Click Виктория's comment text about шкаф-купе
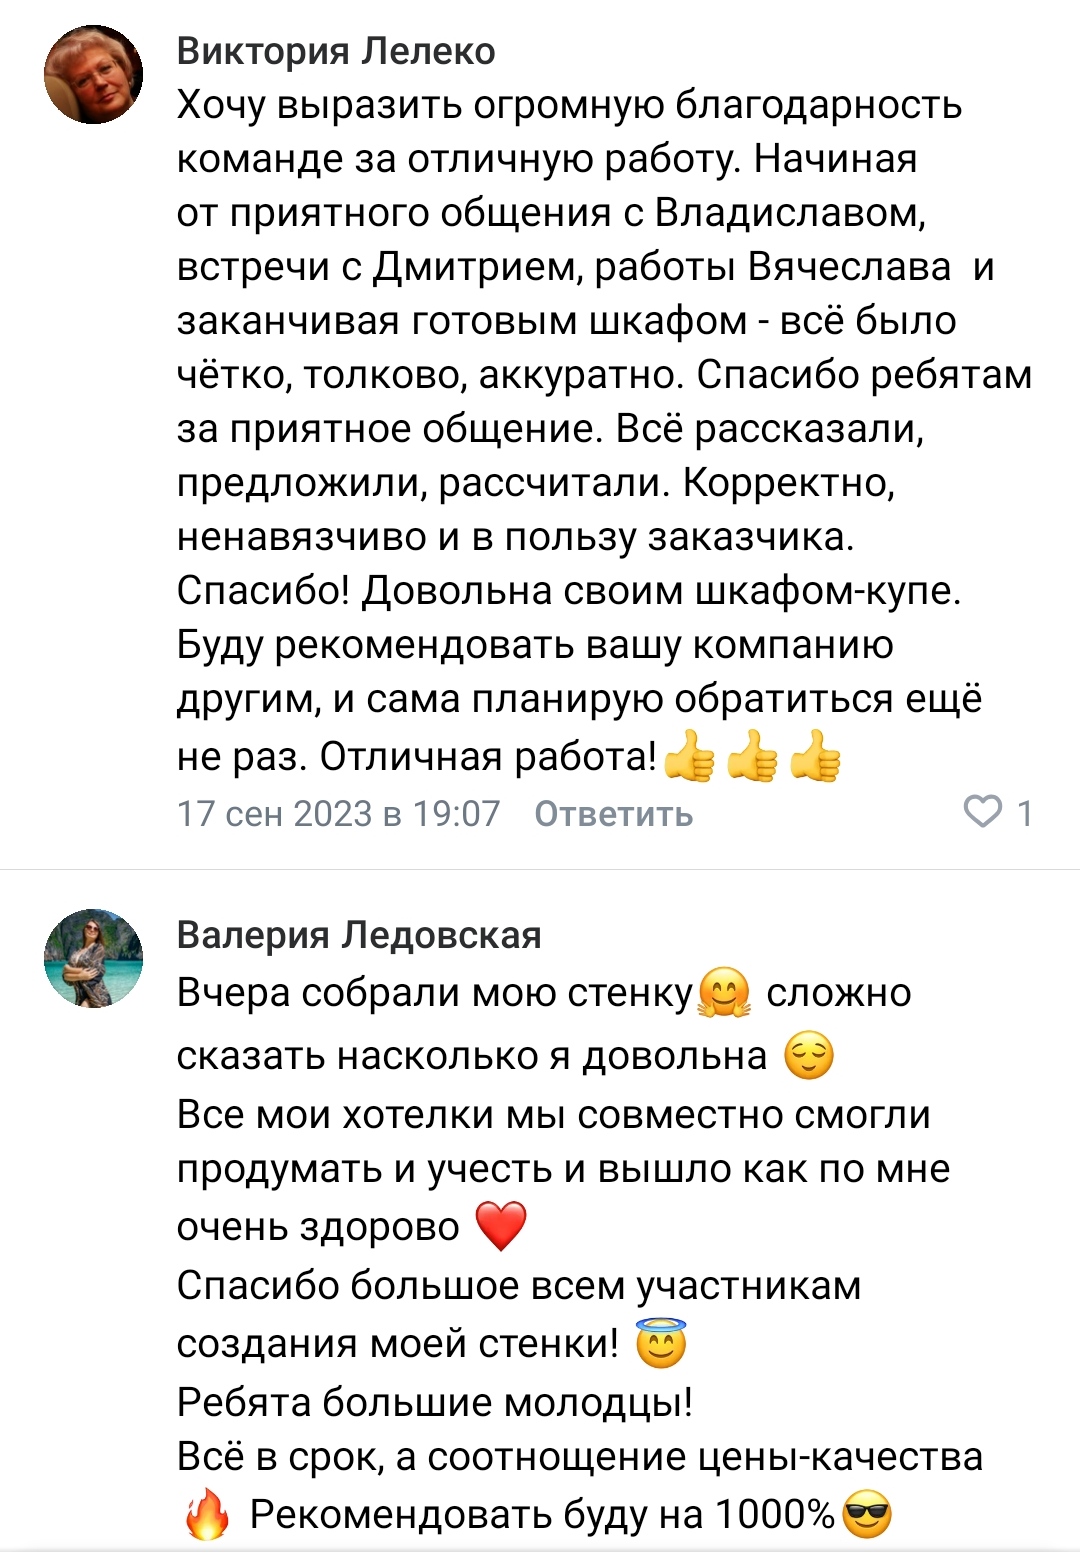Viewport: 1080px width, 1556px height. tap(568, 591)
